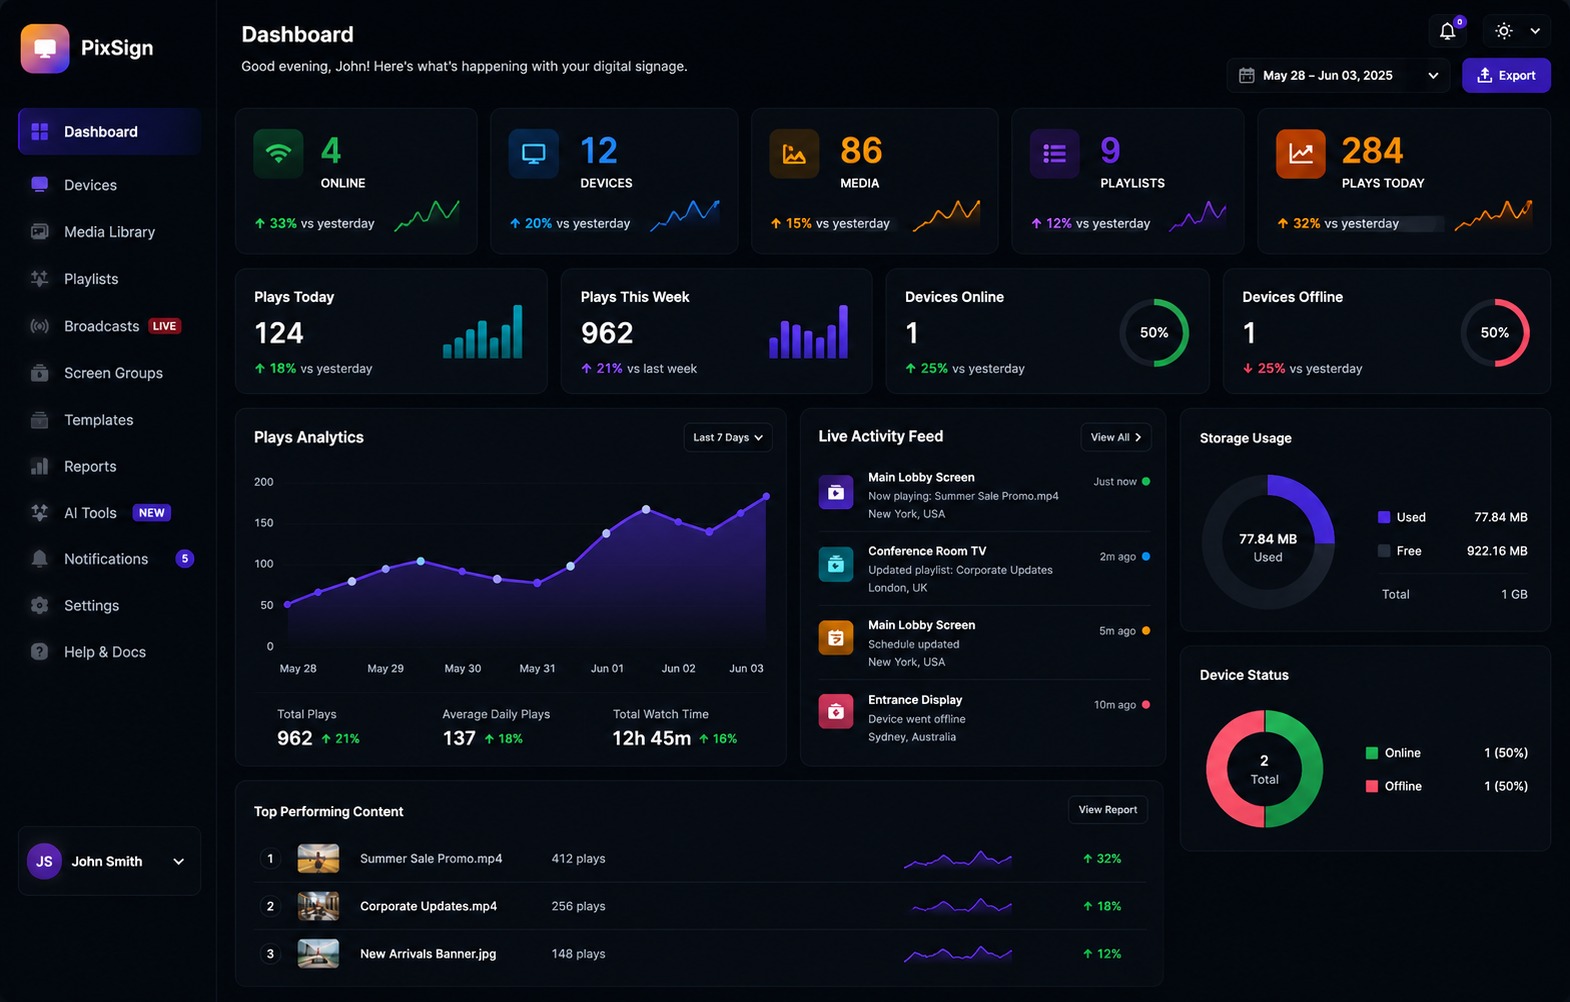This screenshot has width=1570, height=1002.
Task: Click '256 plays' in Corporate Updates row
Action: (578, 906)
